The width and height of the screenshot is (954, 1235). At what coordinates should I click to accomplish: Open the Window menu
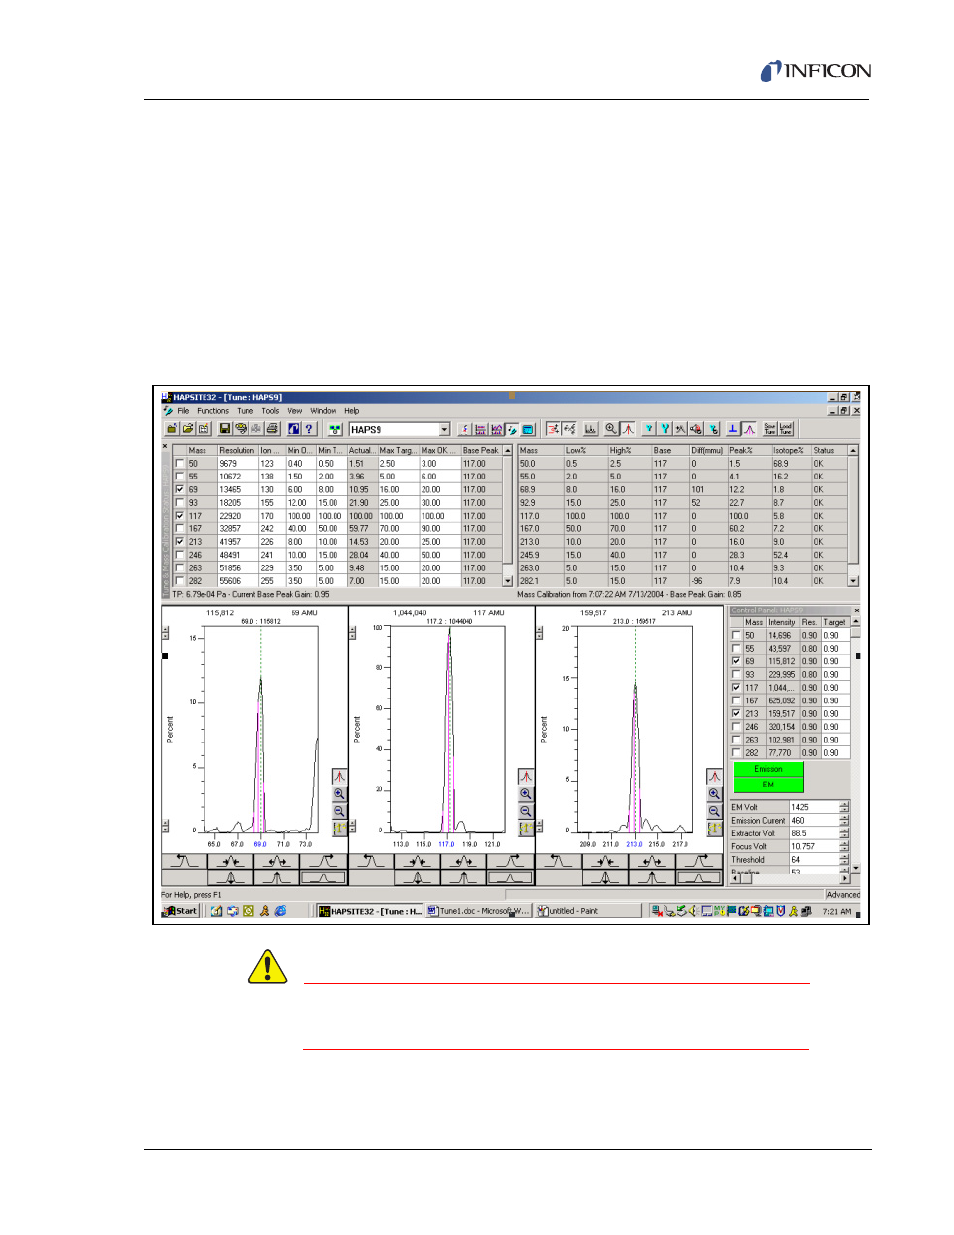click(x=323, y=411)
